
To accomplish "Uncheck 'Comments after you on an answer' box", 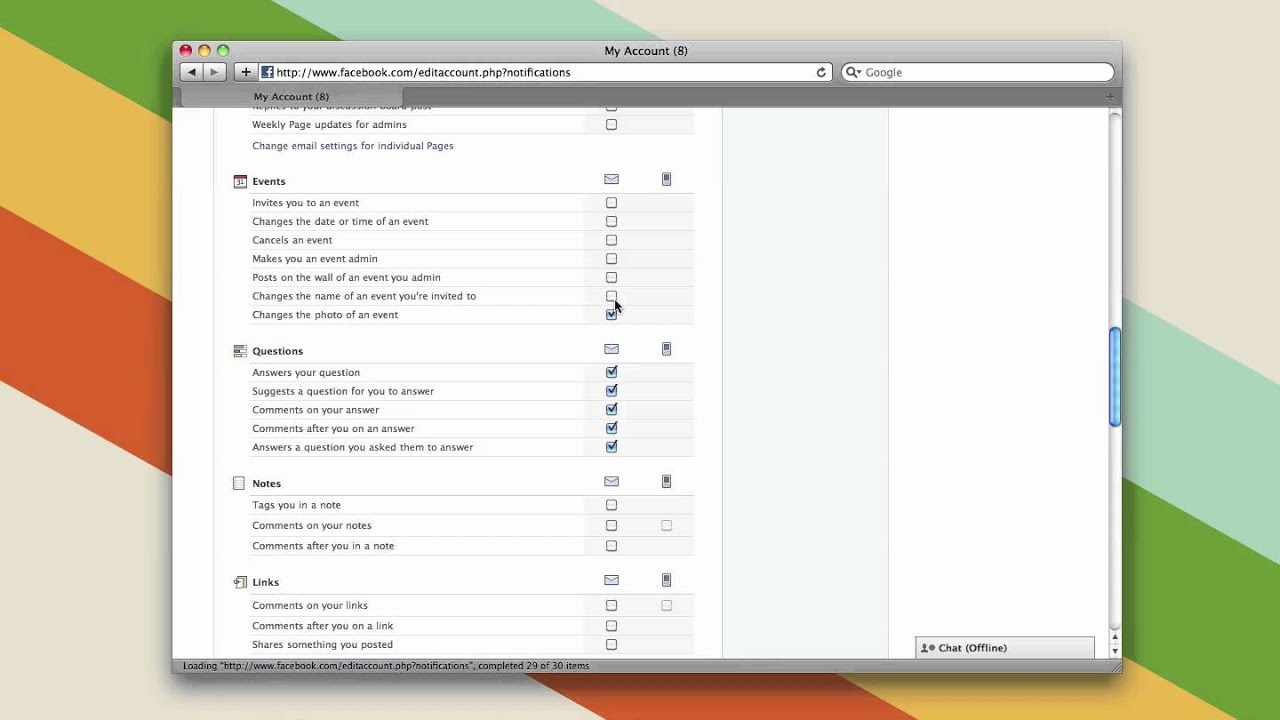I will click(611, 428).
